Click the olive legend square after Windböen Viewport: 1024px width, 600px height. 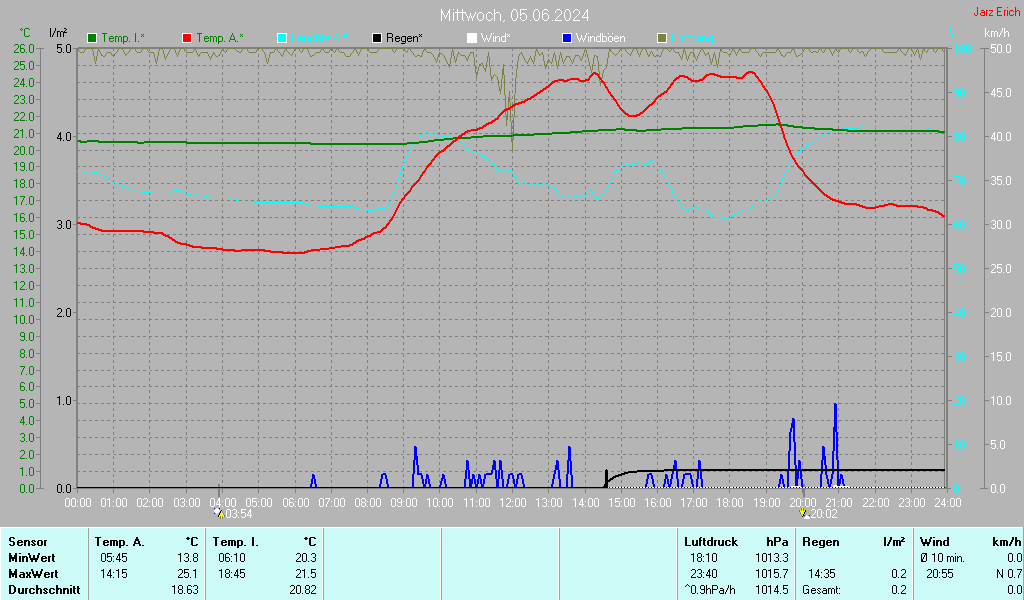click(x=661, y=38)
